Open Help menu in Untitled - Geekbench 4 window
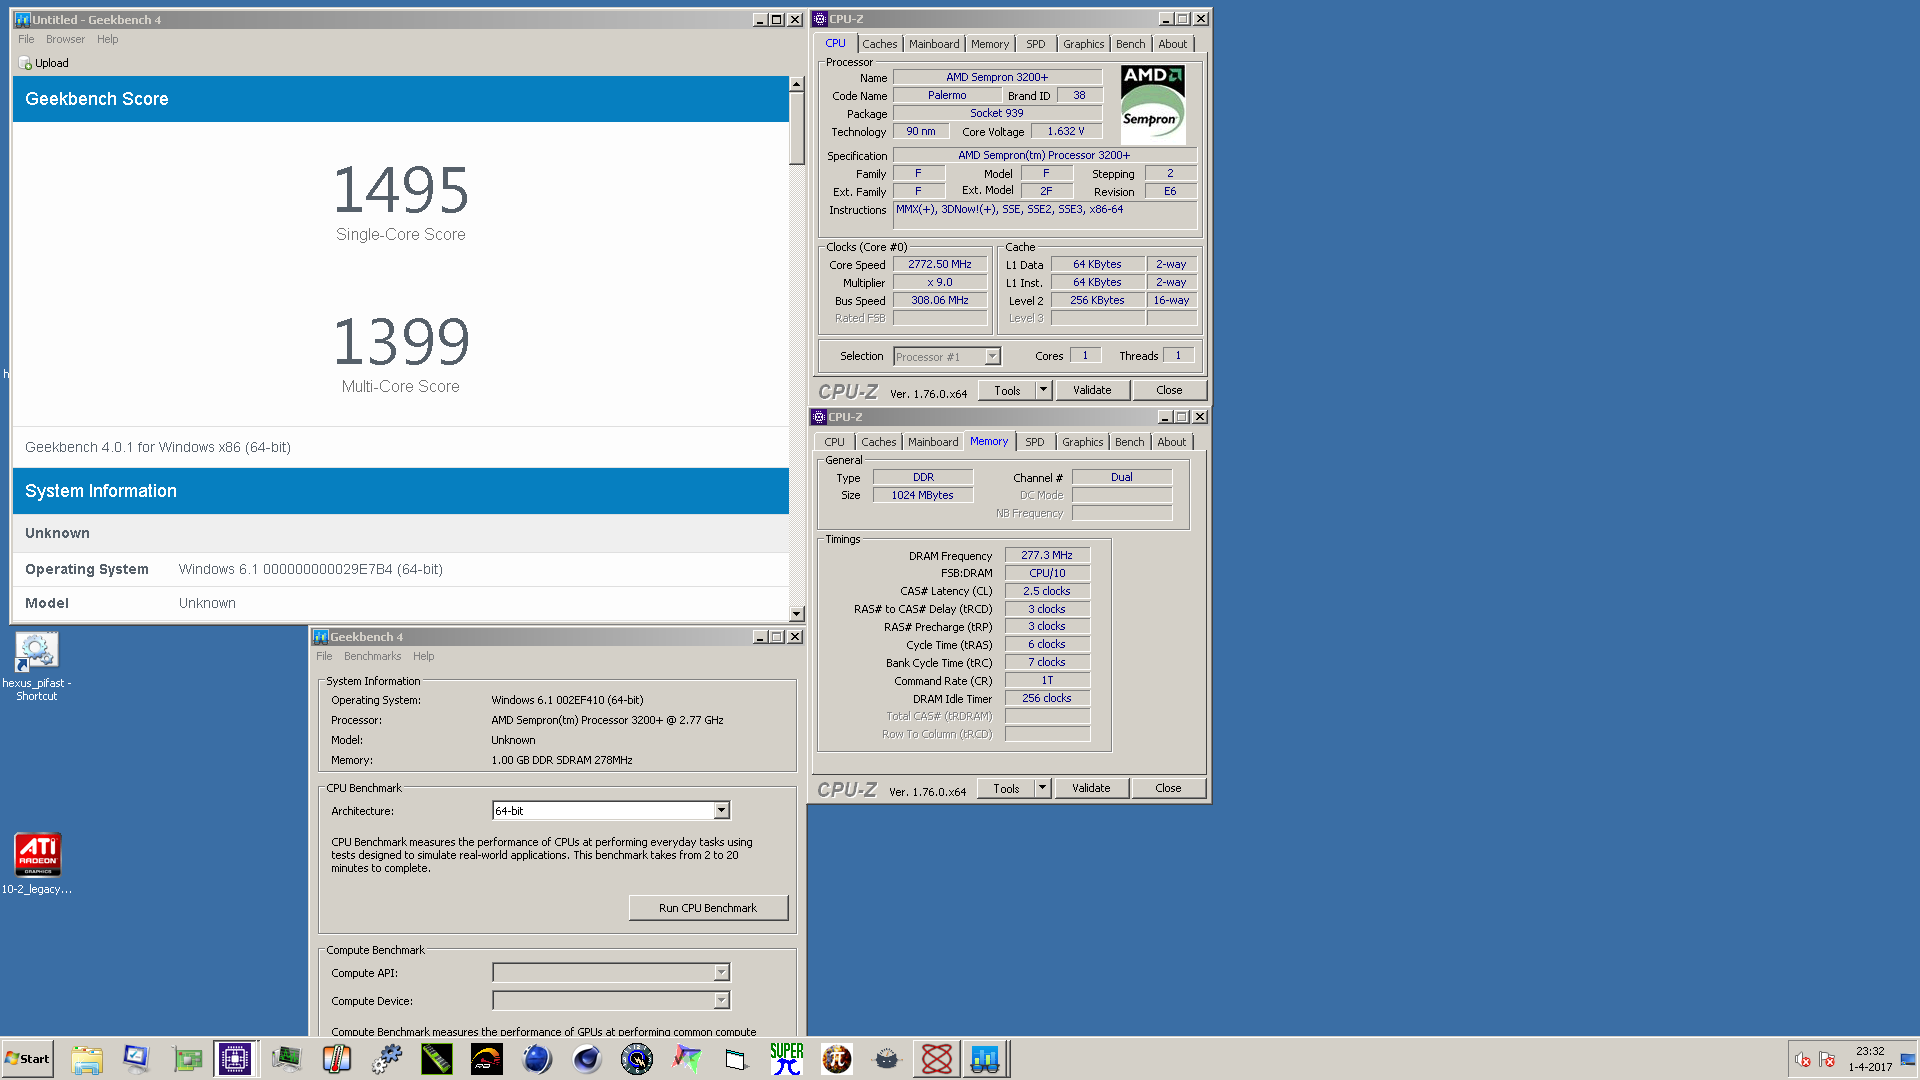Image resolution: width=1920 pixels, height=1080 pixels. pos(108,39)
